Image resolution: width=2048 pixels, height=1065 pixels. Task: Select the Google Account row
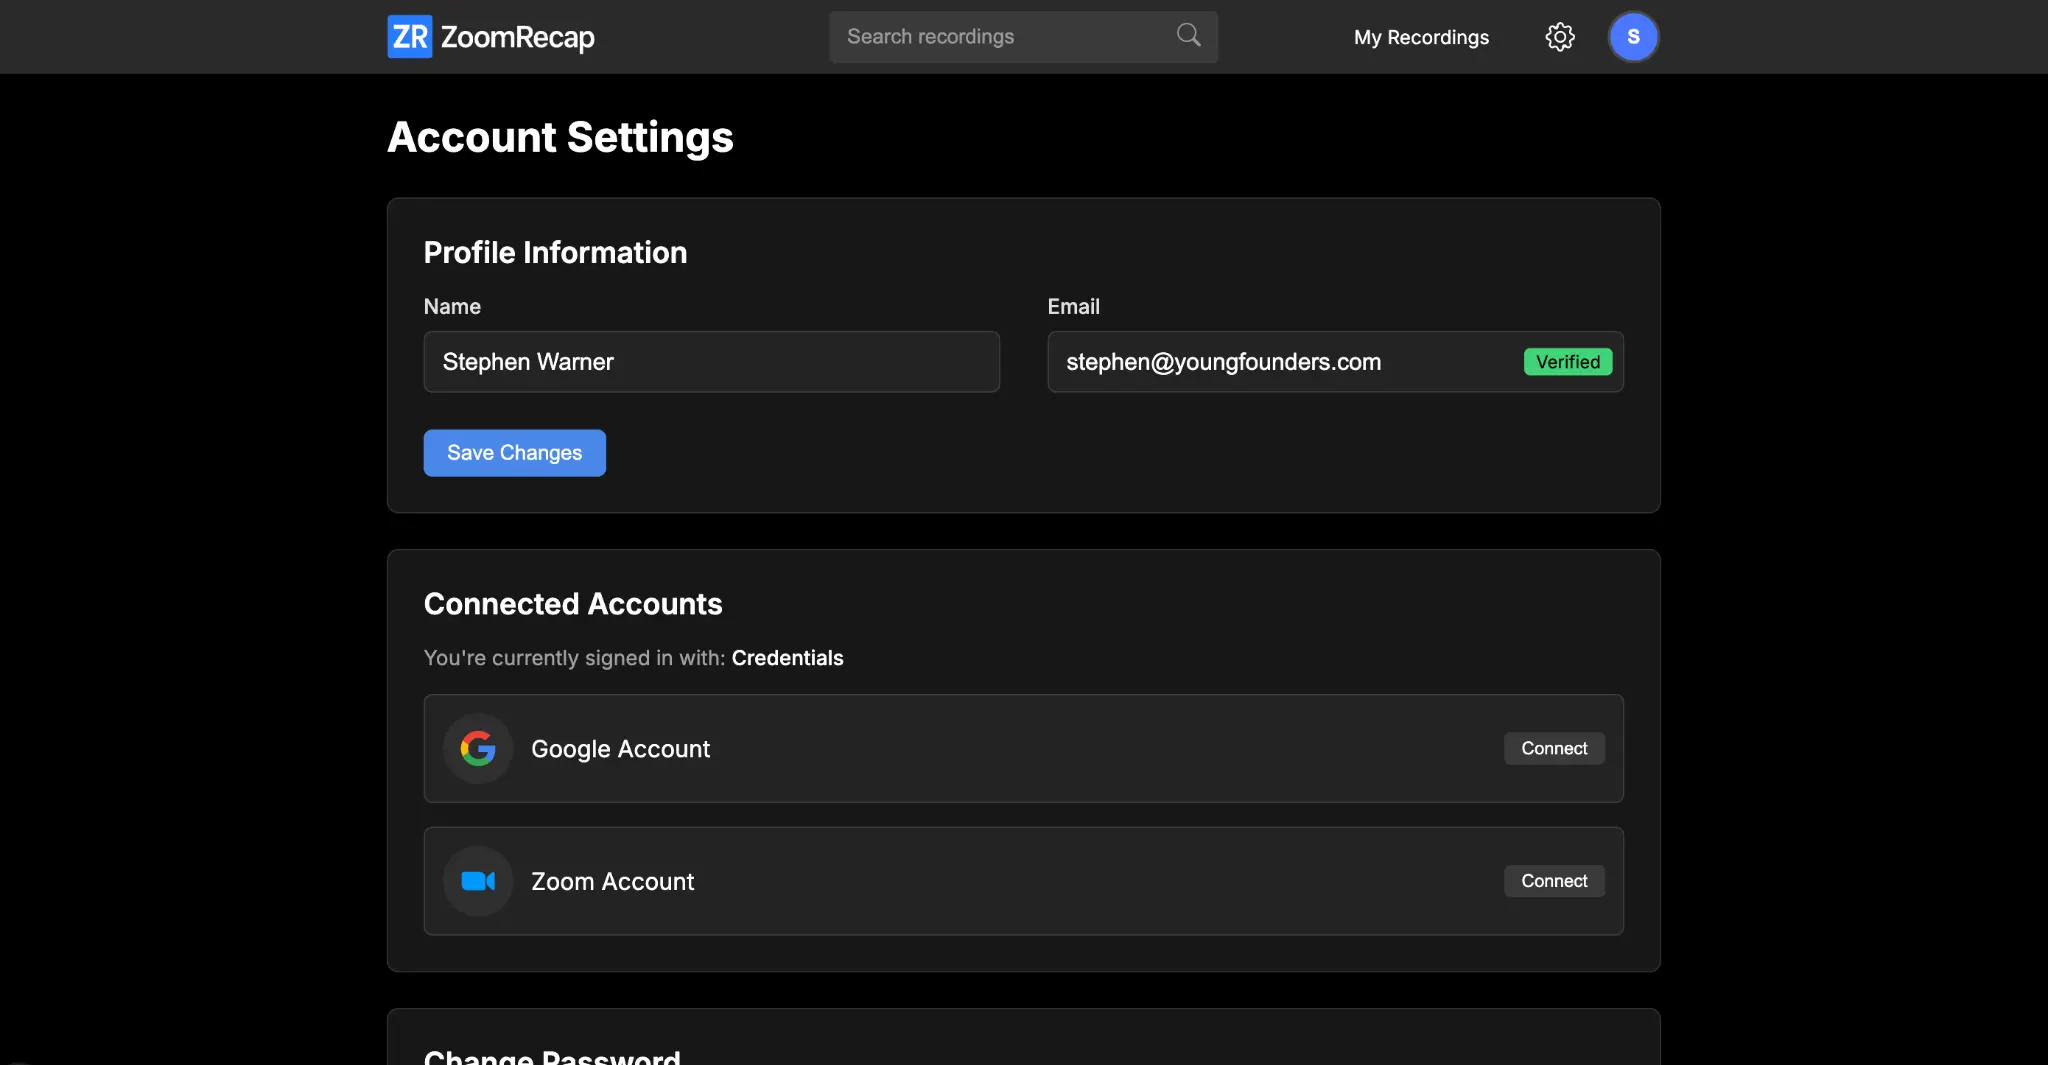[1024, 748]
